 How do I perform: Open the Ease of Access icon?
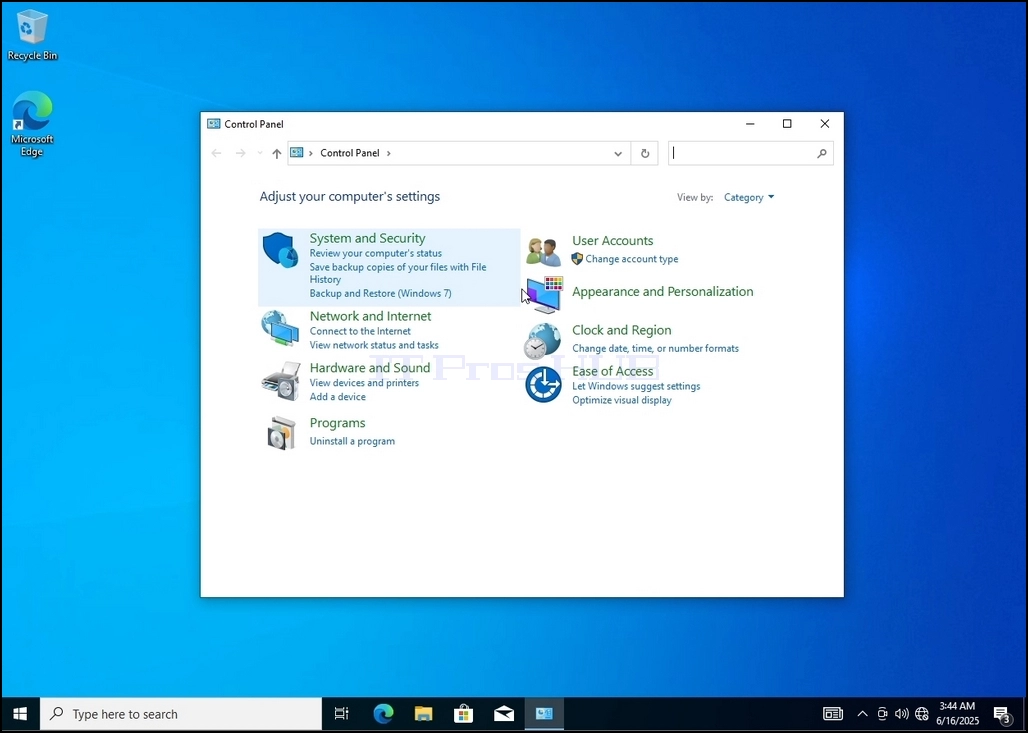tap(544, 384)
